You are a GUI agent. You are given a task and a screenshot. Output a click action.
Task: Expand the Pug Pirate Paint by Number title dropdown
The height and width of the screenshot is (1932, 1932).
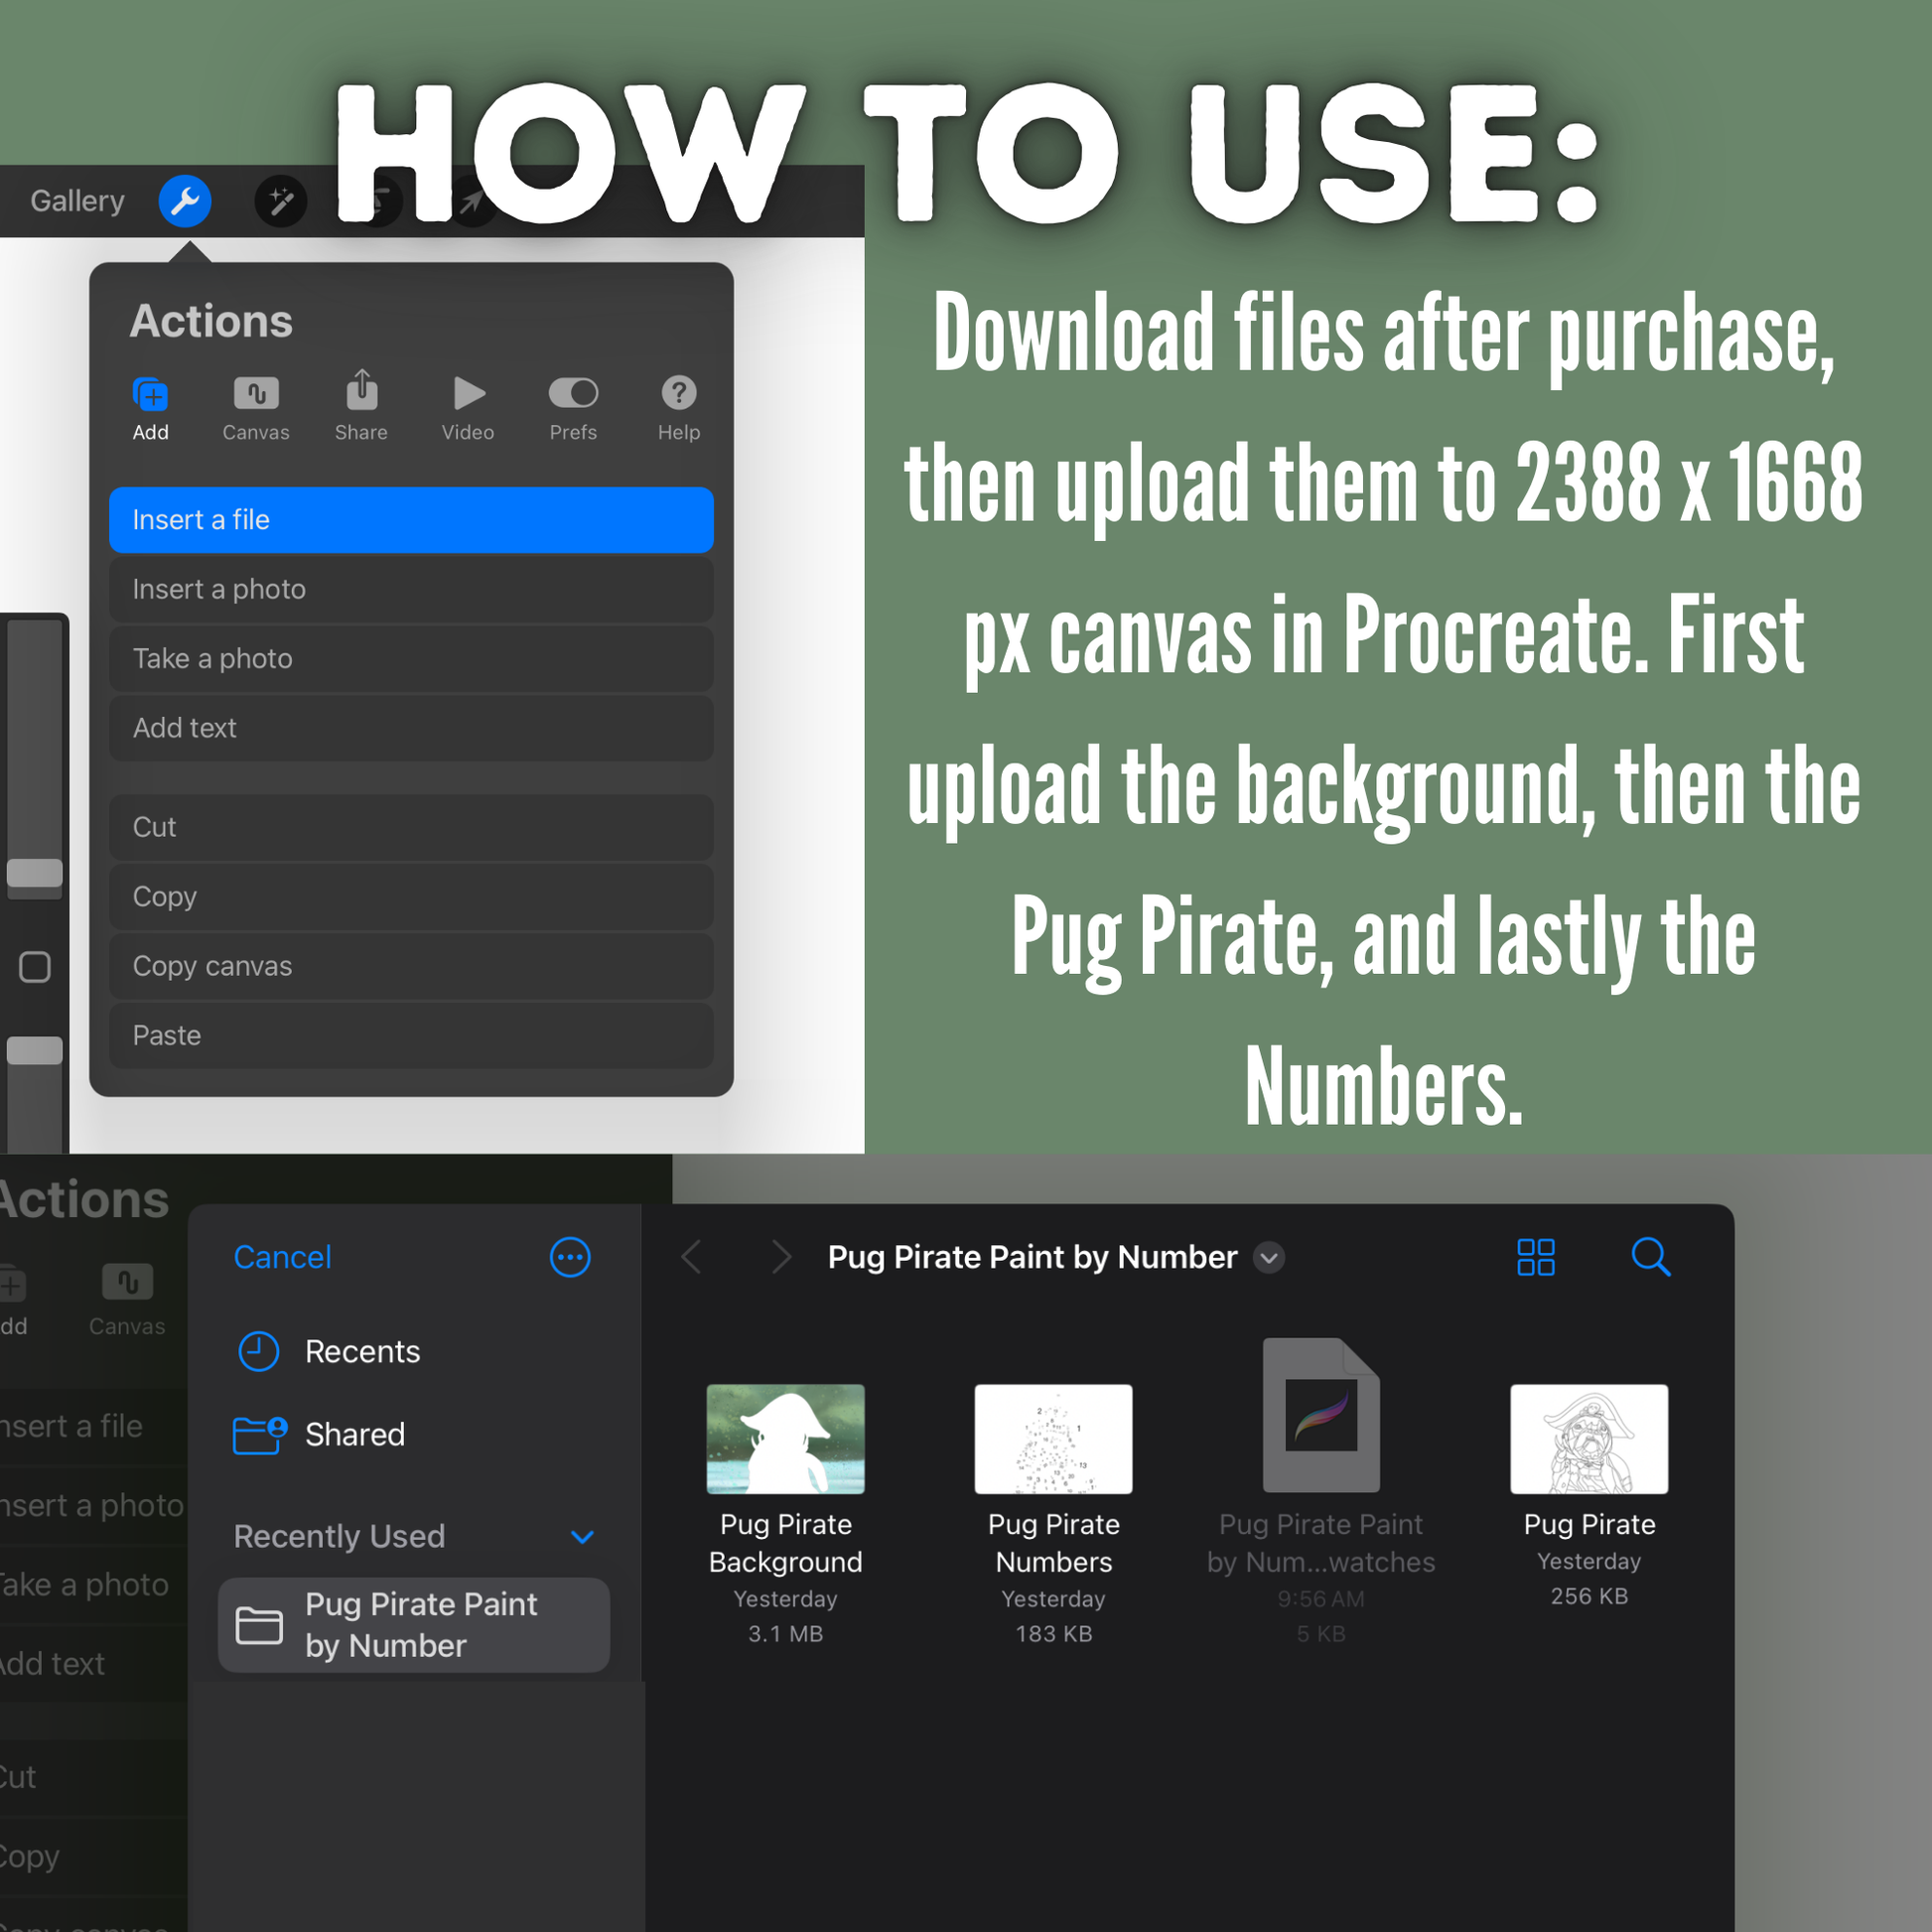coord(1269,1257)
